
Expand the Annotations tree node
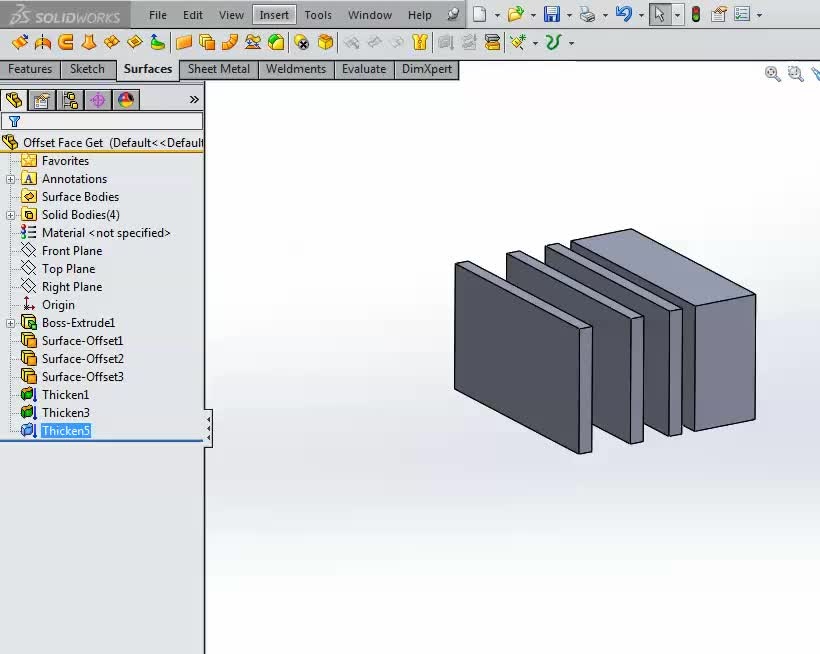coord(11,179)
